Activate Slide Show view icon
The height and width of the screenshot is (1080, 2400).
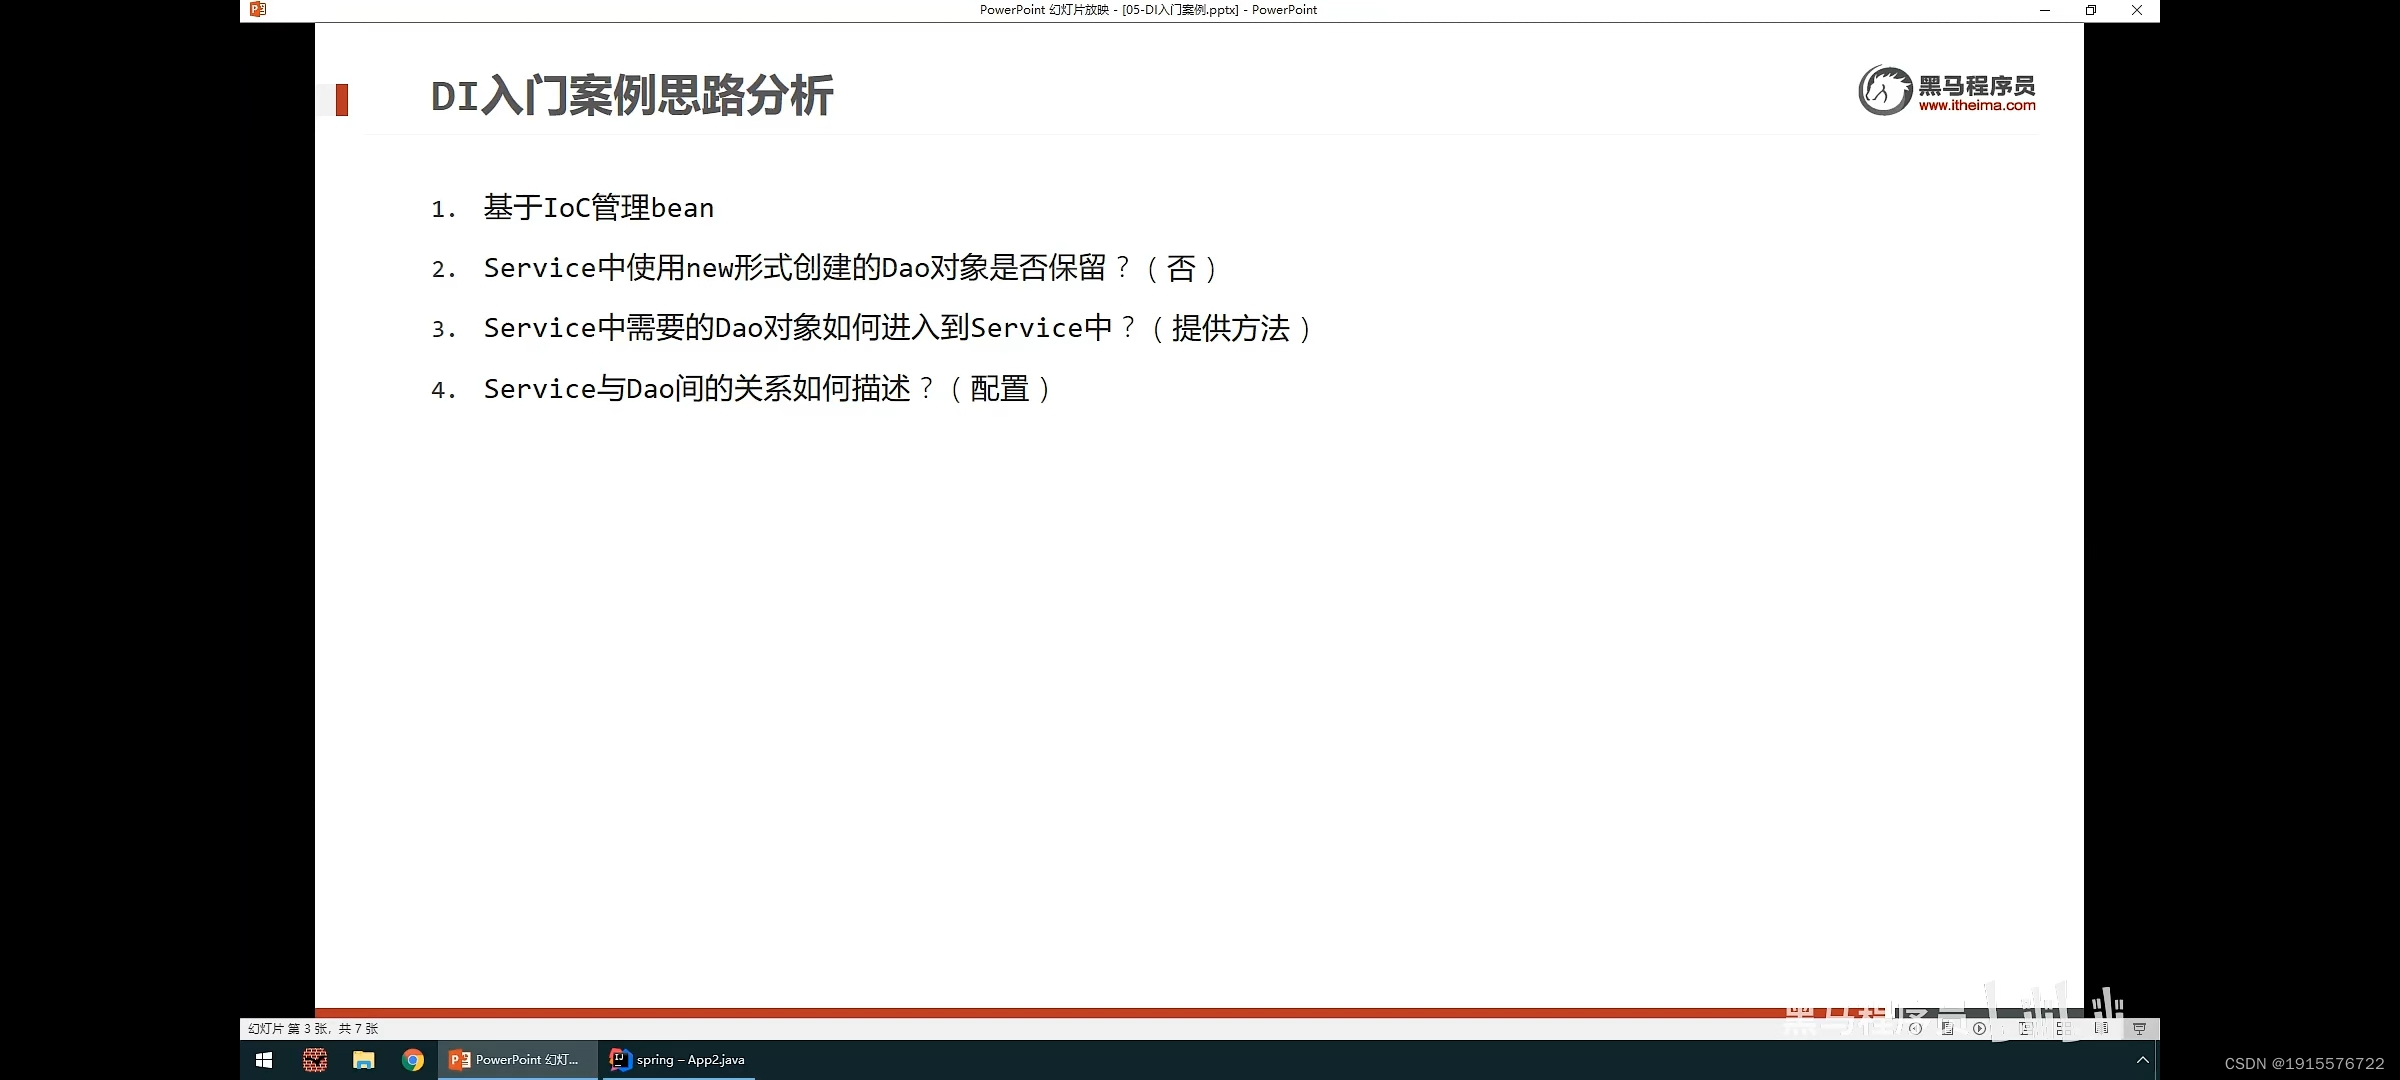point(2139,1028)
